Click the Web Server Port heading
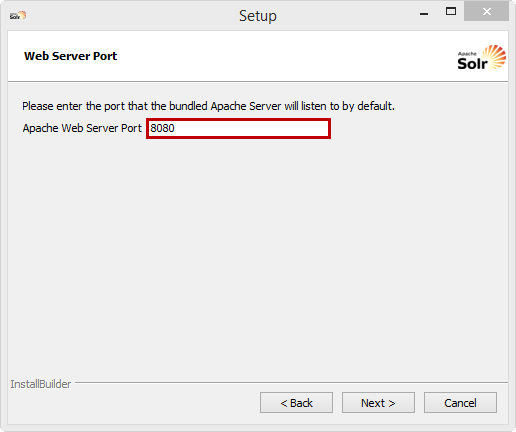 point(70,56)
